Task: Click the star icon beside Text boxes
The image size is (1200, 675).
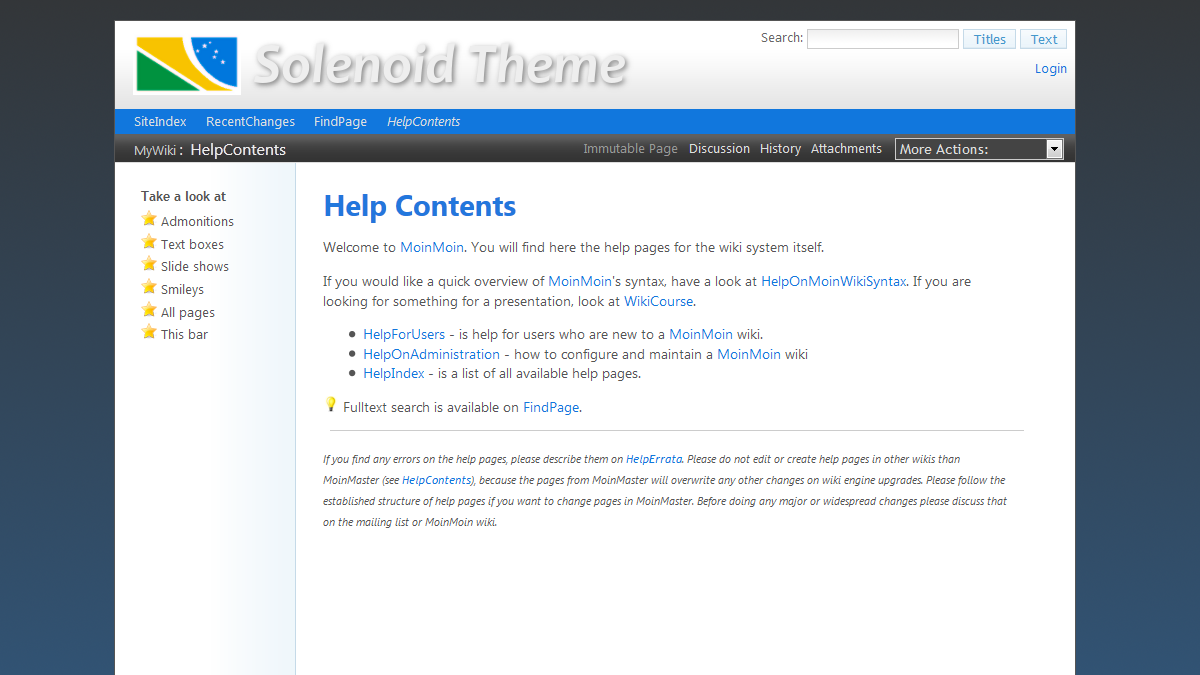Action: (x=149, y=242)
